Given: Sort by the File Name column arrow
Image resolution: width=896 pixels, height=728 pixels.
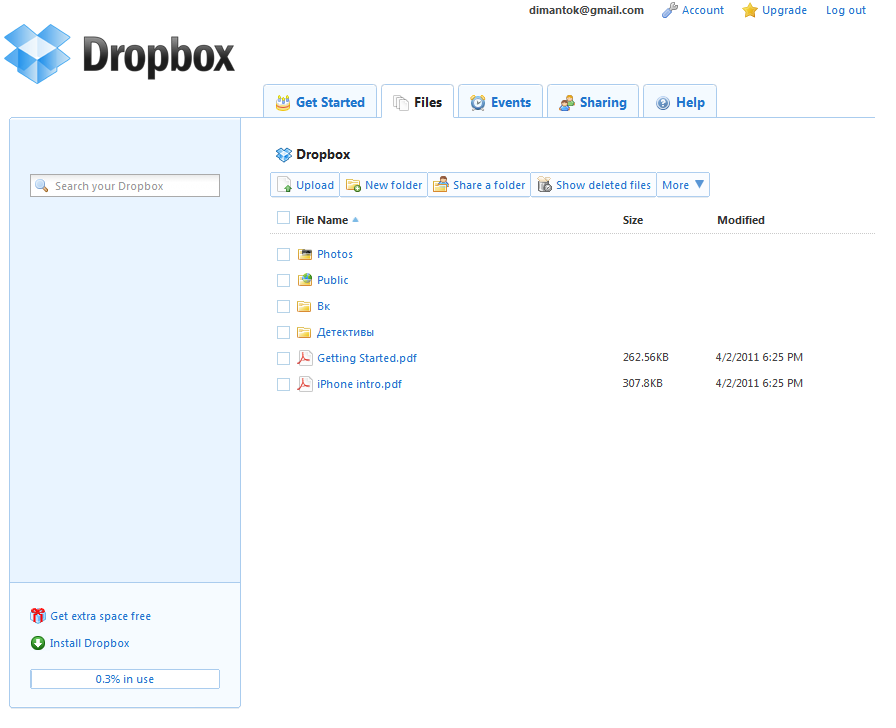Looking at the screenshot, I should 355,220.
